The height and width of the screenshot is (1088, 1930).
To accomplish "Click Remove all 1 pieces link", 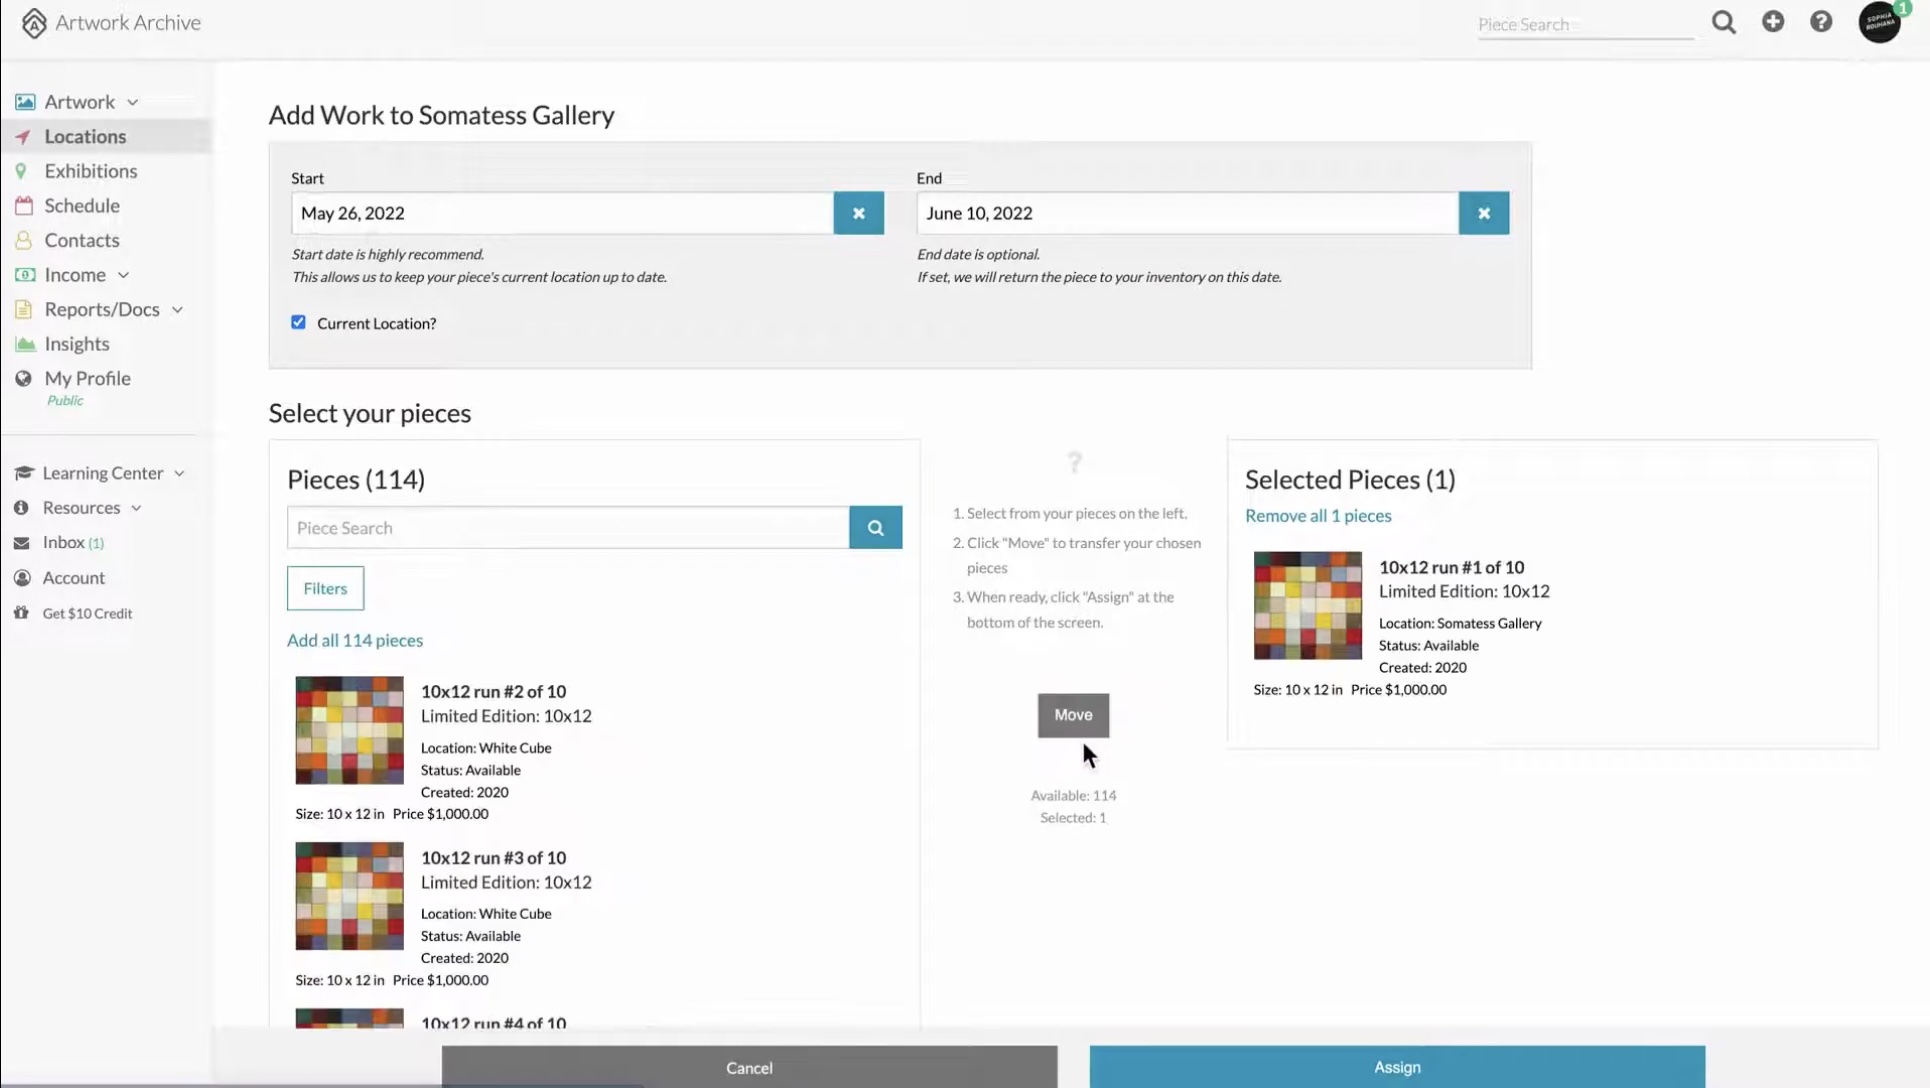I will coord(1318,516).
